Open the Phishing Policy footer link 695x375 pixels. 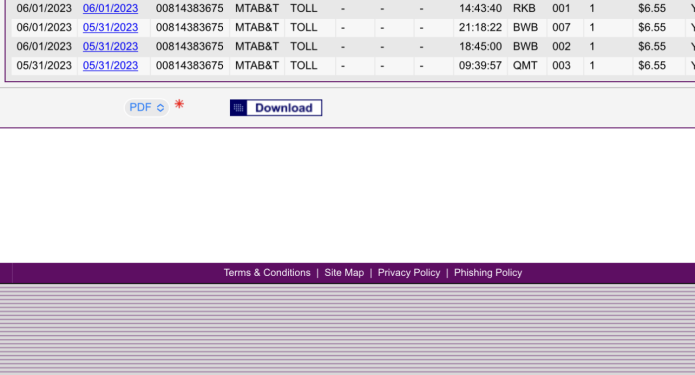click(x=488, y=273)
